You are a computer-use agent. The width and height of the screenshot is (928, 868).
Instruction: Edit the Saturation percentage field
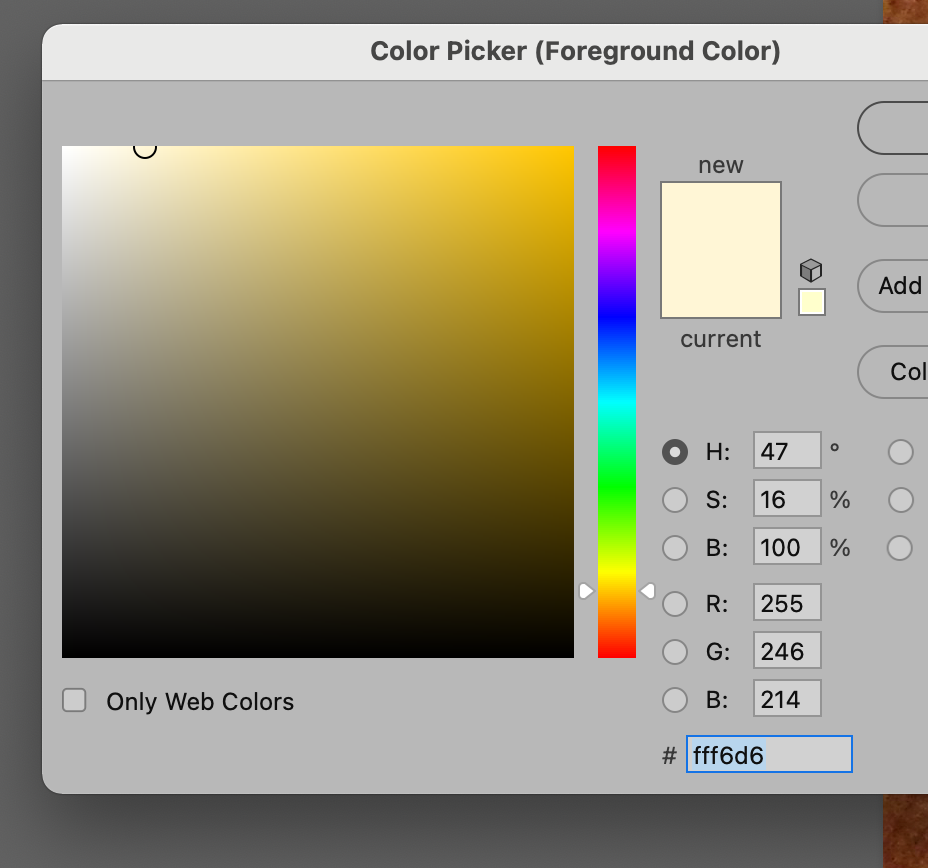[786, 499]
